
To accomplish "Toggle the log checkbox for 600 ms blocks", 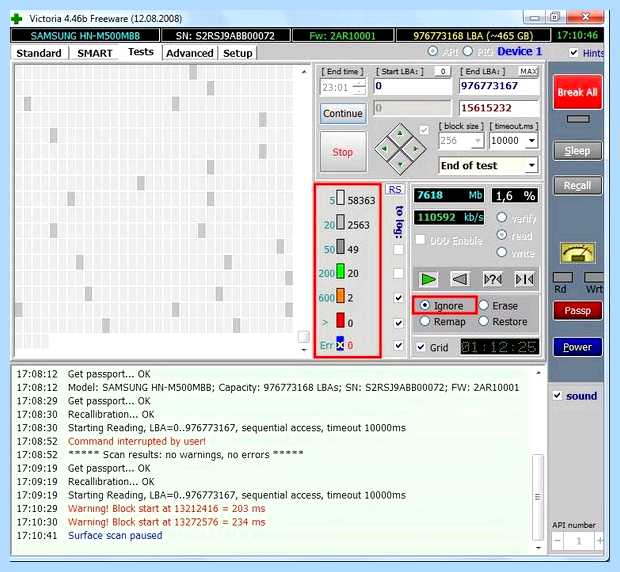I will pyautogui.click(x=399, y=298).
